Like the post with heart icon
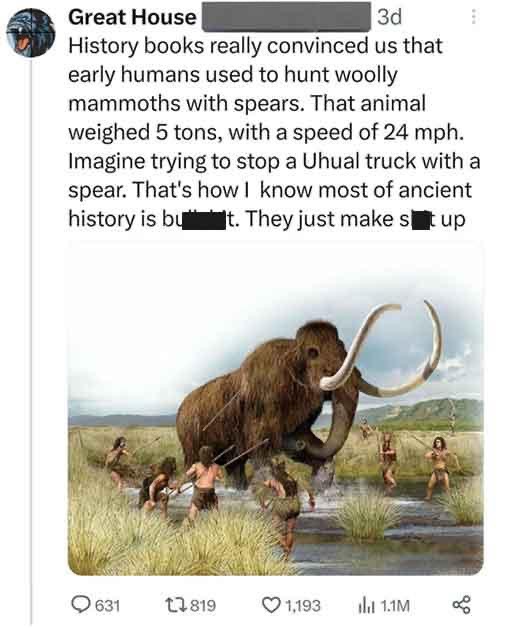Screen dimensions: 510x628 (271, 605)
